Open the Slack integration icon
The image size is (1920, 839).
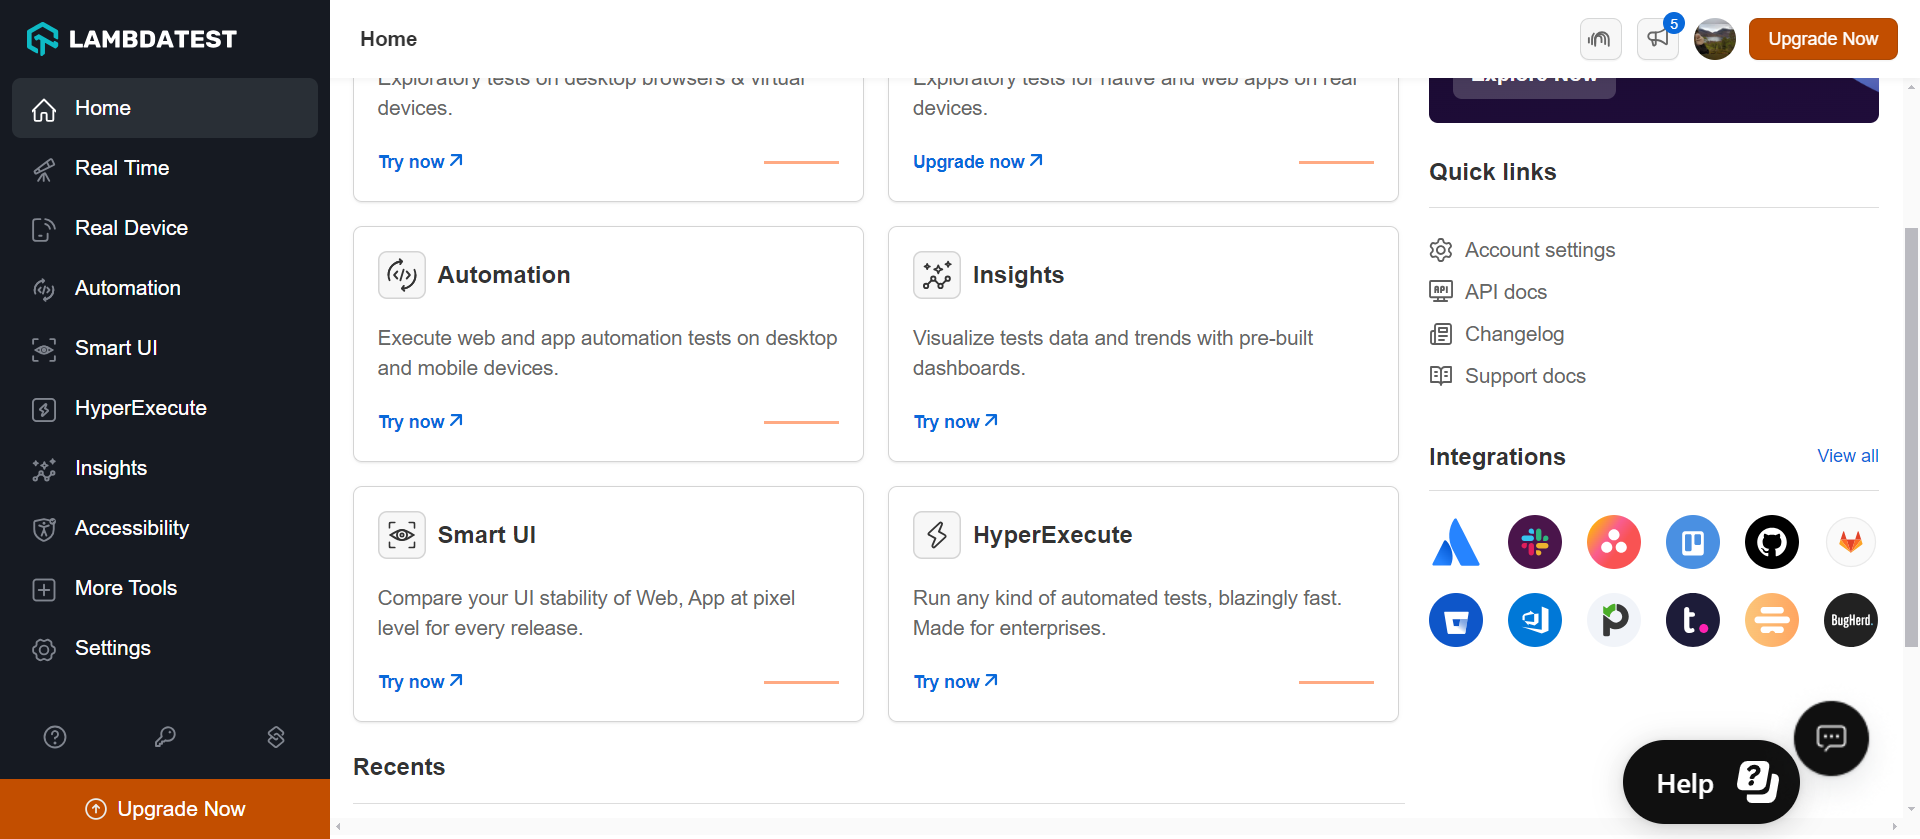click(x=1534, y=542)
